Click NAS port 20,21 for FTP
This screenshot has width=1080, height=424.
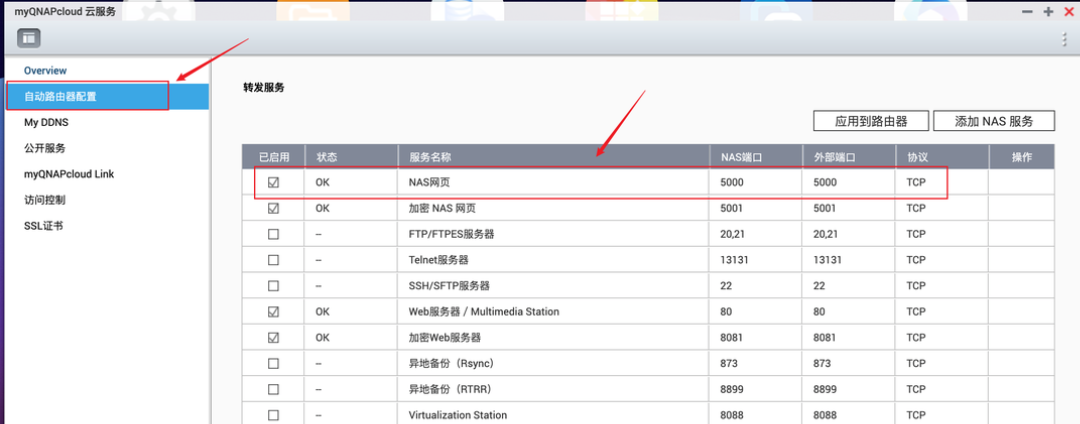[x=731, y=234]
